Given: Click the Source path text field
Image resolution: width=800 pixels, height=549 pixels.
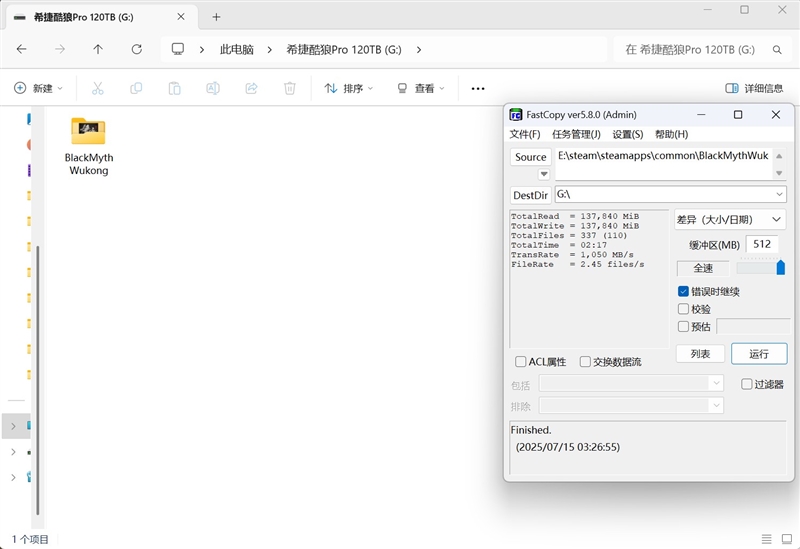Looking at the screenshot, I should [x=664, y=164].
